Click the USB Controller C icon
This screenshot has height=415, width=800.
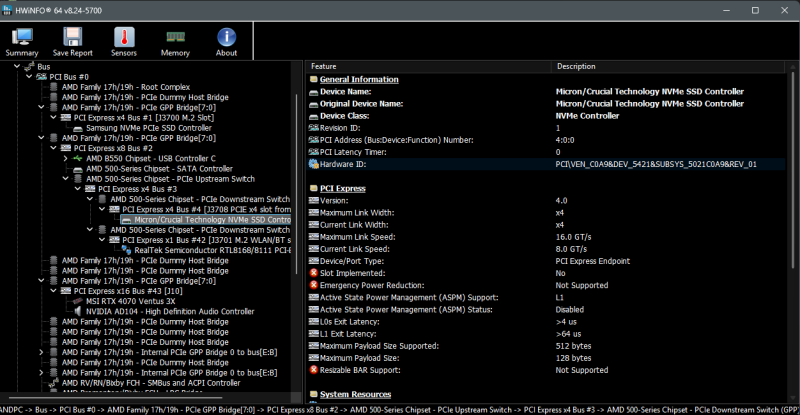click(78, 158)
